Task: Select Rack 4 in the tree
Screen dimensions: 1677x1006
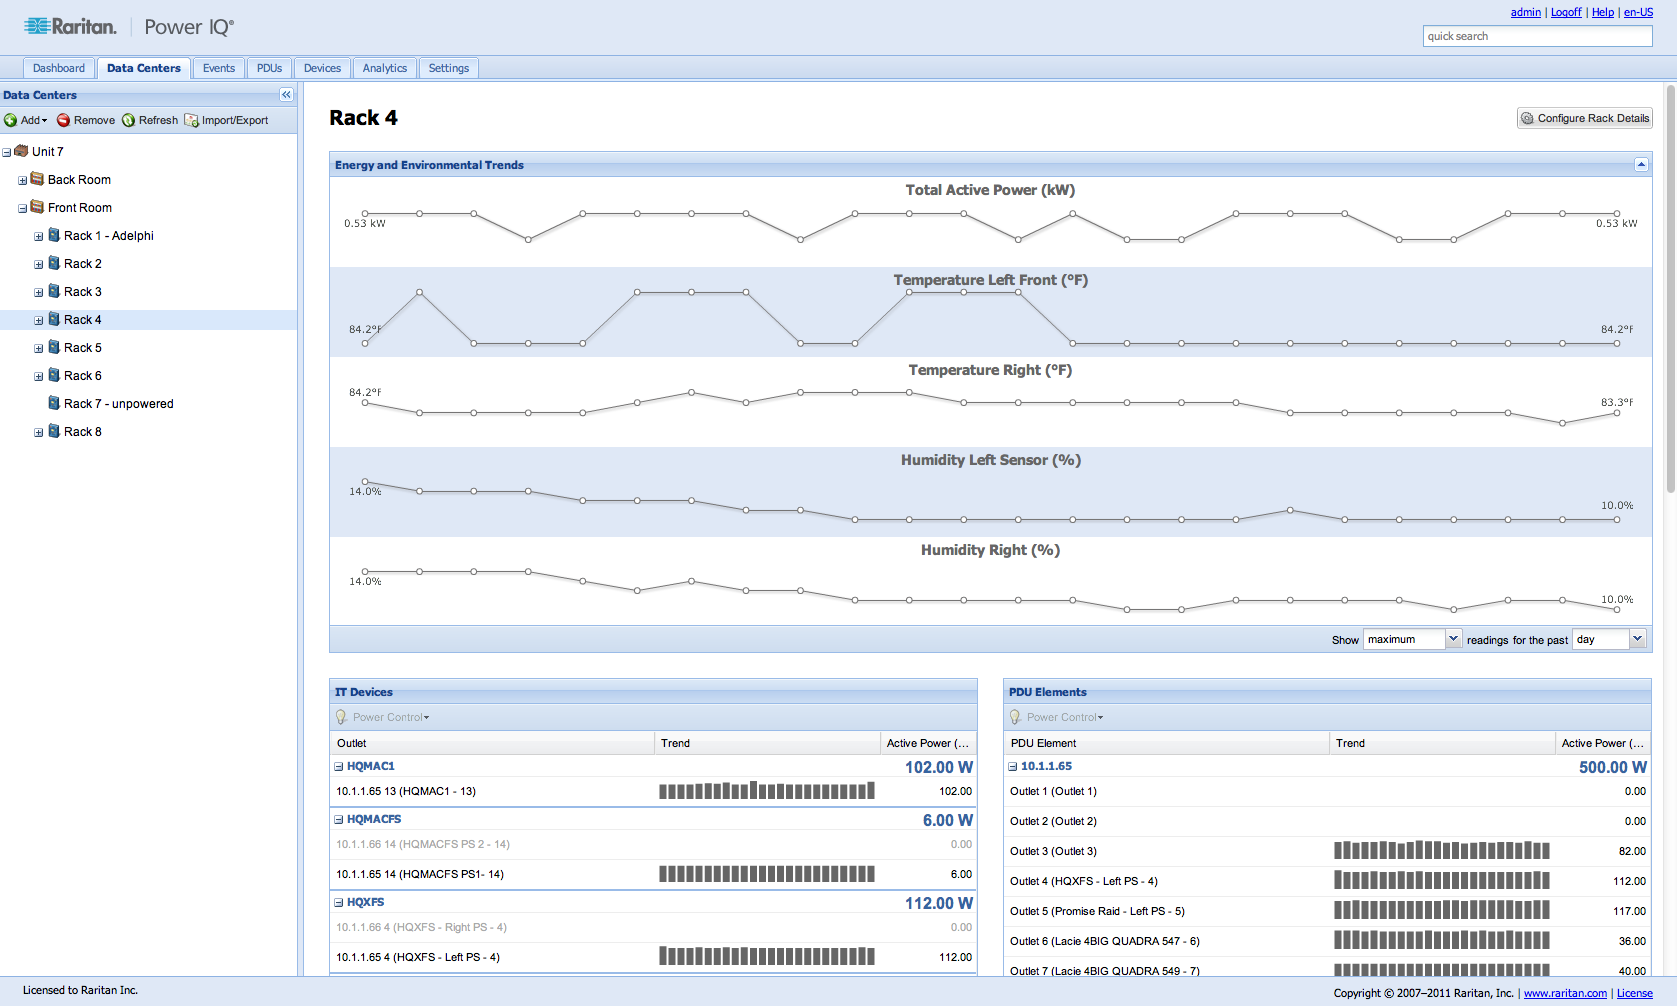Action: (148, 320)
